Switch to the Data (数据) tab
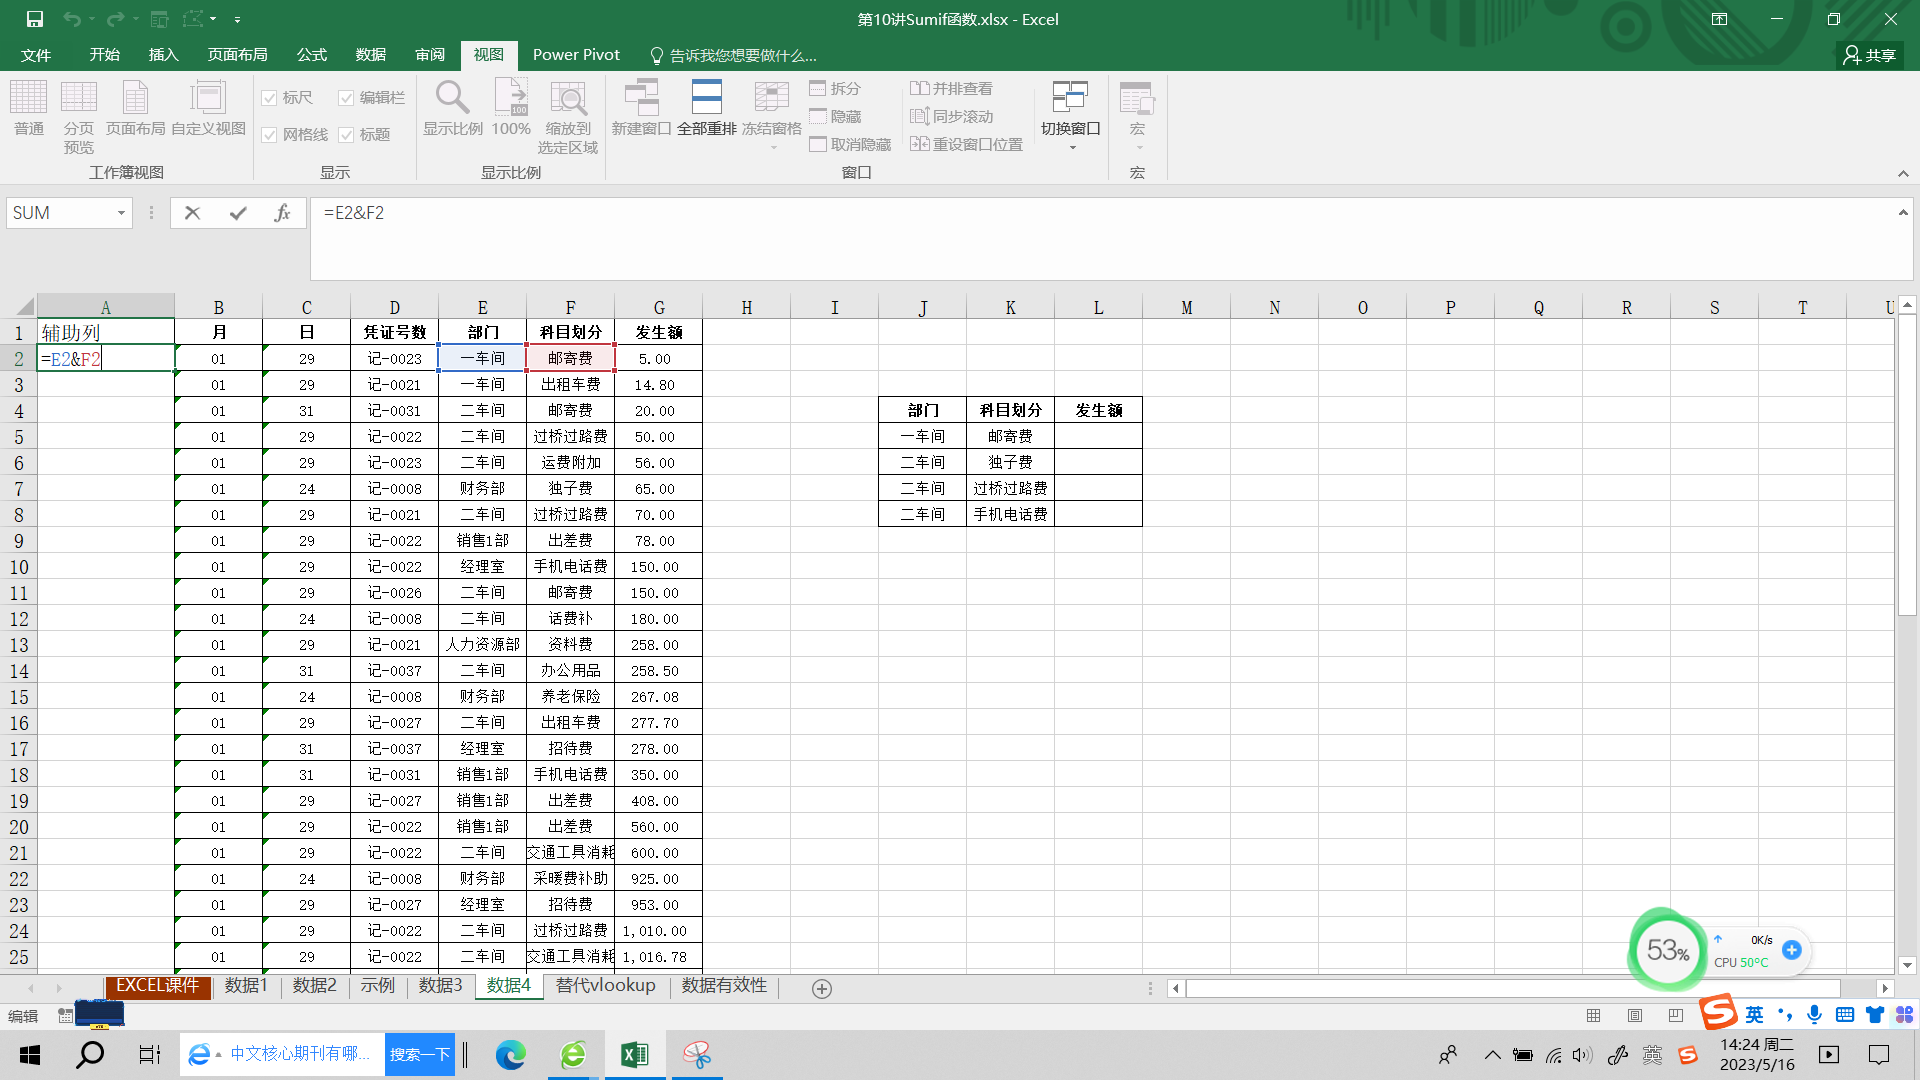 pos(371,55)
